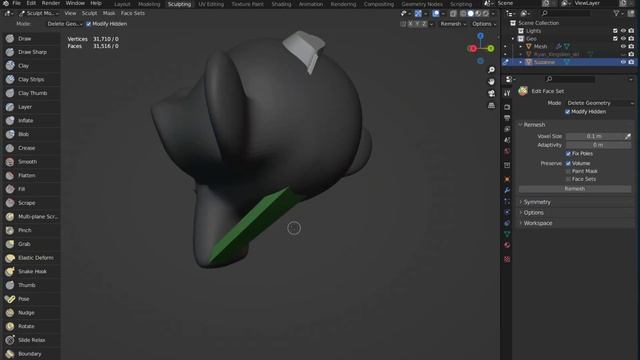Open the File menu
The image size is (640, 360).
(16, 3)
